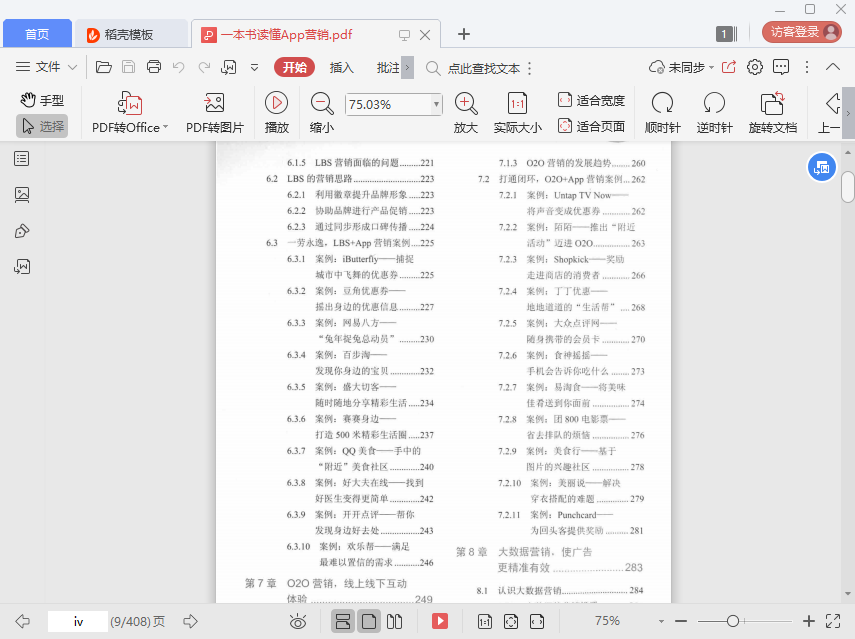Viewport: 855px width, 639px height.
Task: Toggle eye protection mode icon
Action: point(298,621)
